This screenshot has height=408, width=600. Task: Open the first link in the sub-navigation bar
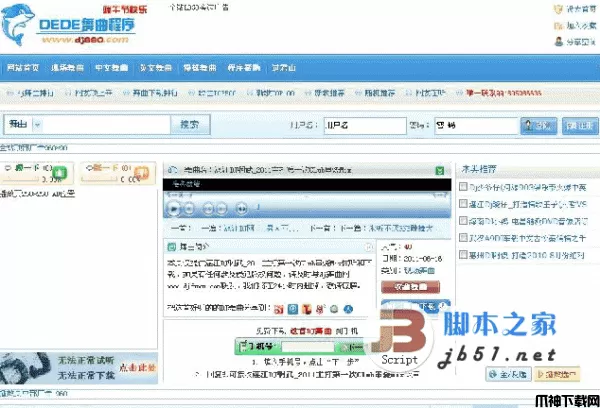(36, 93)
